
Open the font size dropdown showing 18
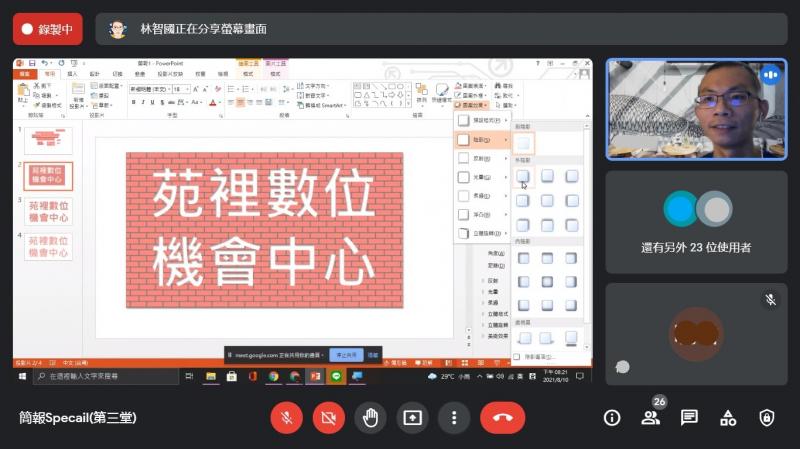click(181, 89)
